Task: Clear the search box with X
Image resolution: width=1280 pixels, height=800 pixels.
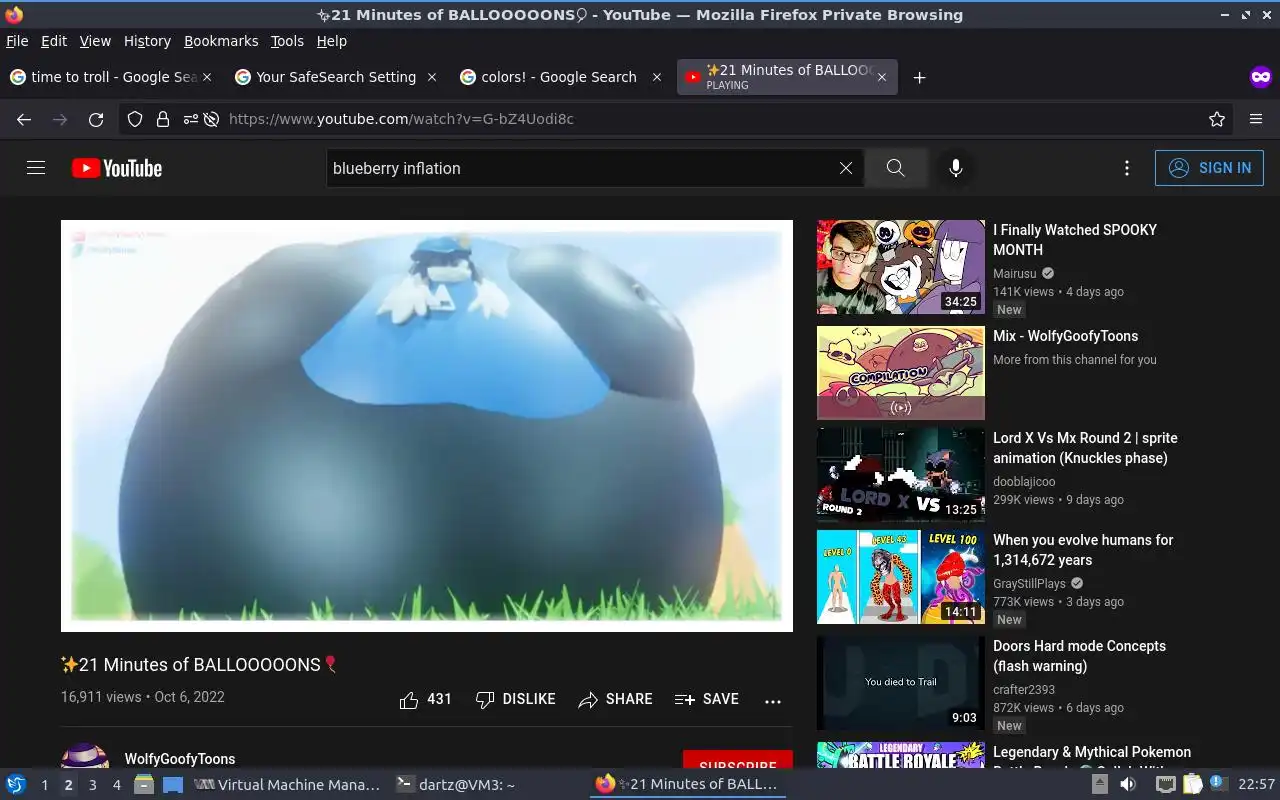Action: 846,168
